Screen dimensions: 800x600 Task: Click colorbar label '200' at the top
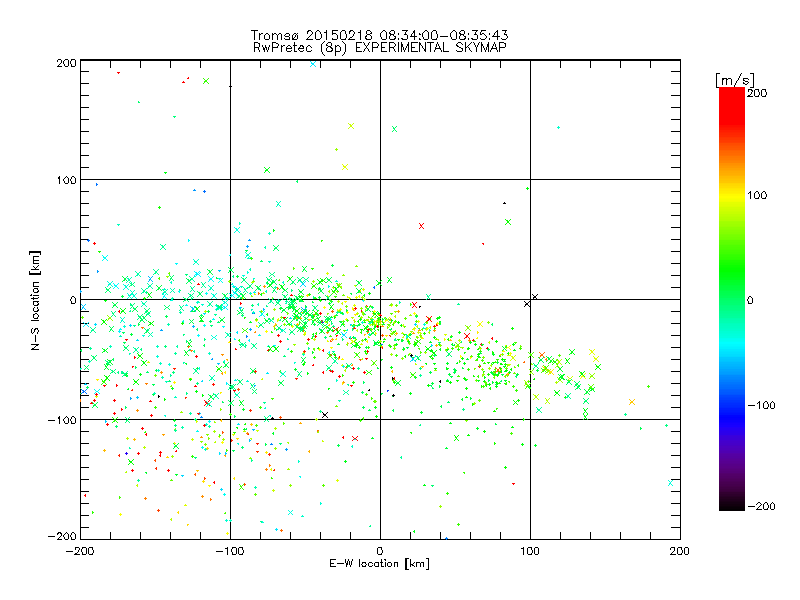tap(757, 93)
